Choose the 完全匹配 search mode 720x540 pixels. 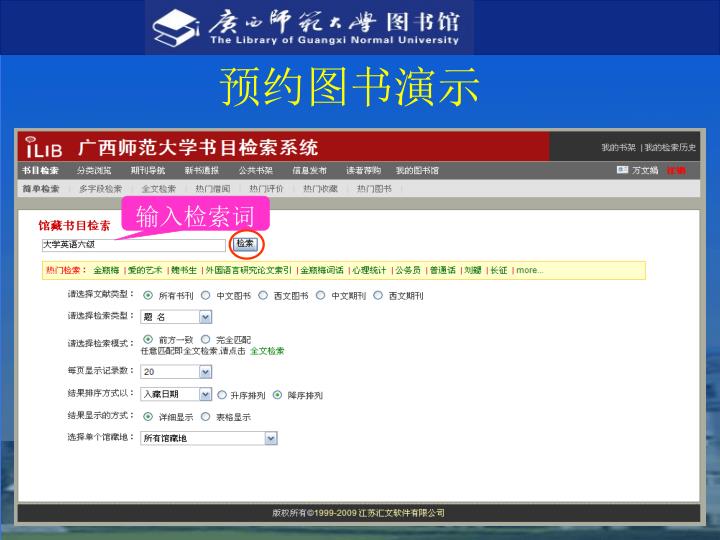point(206,339)
